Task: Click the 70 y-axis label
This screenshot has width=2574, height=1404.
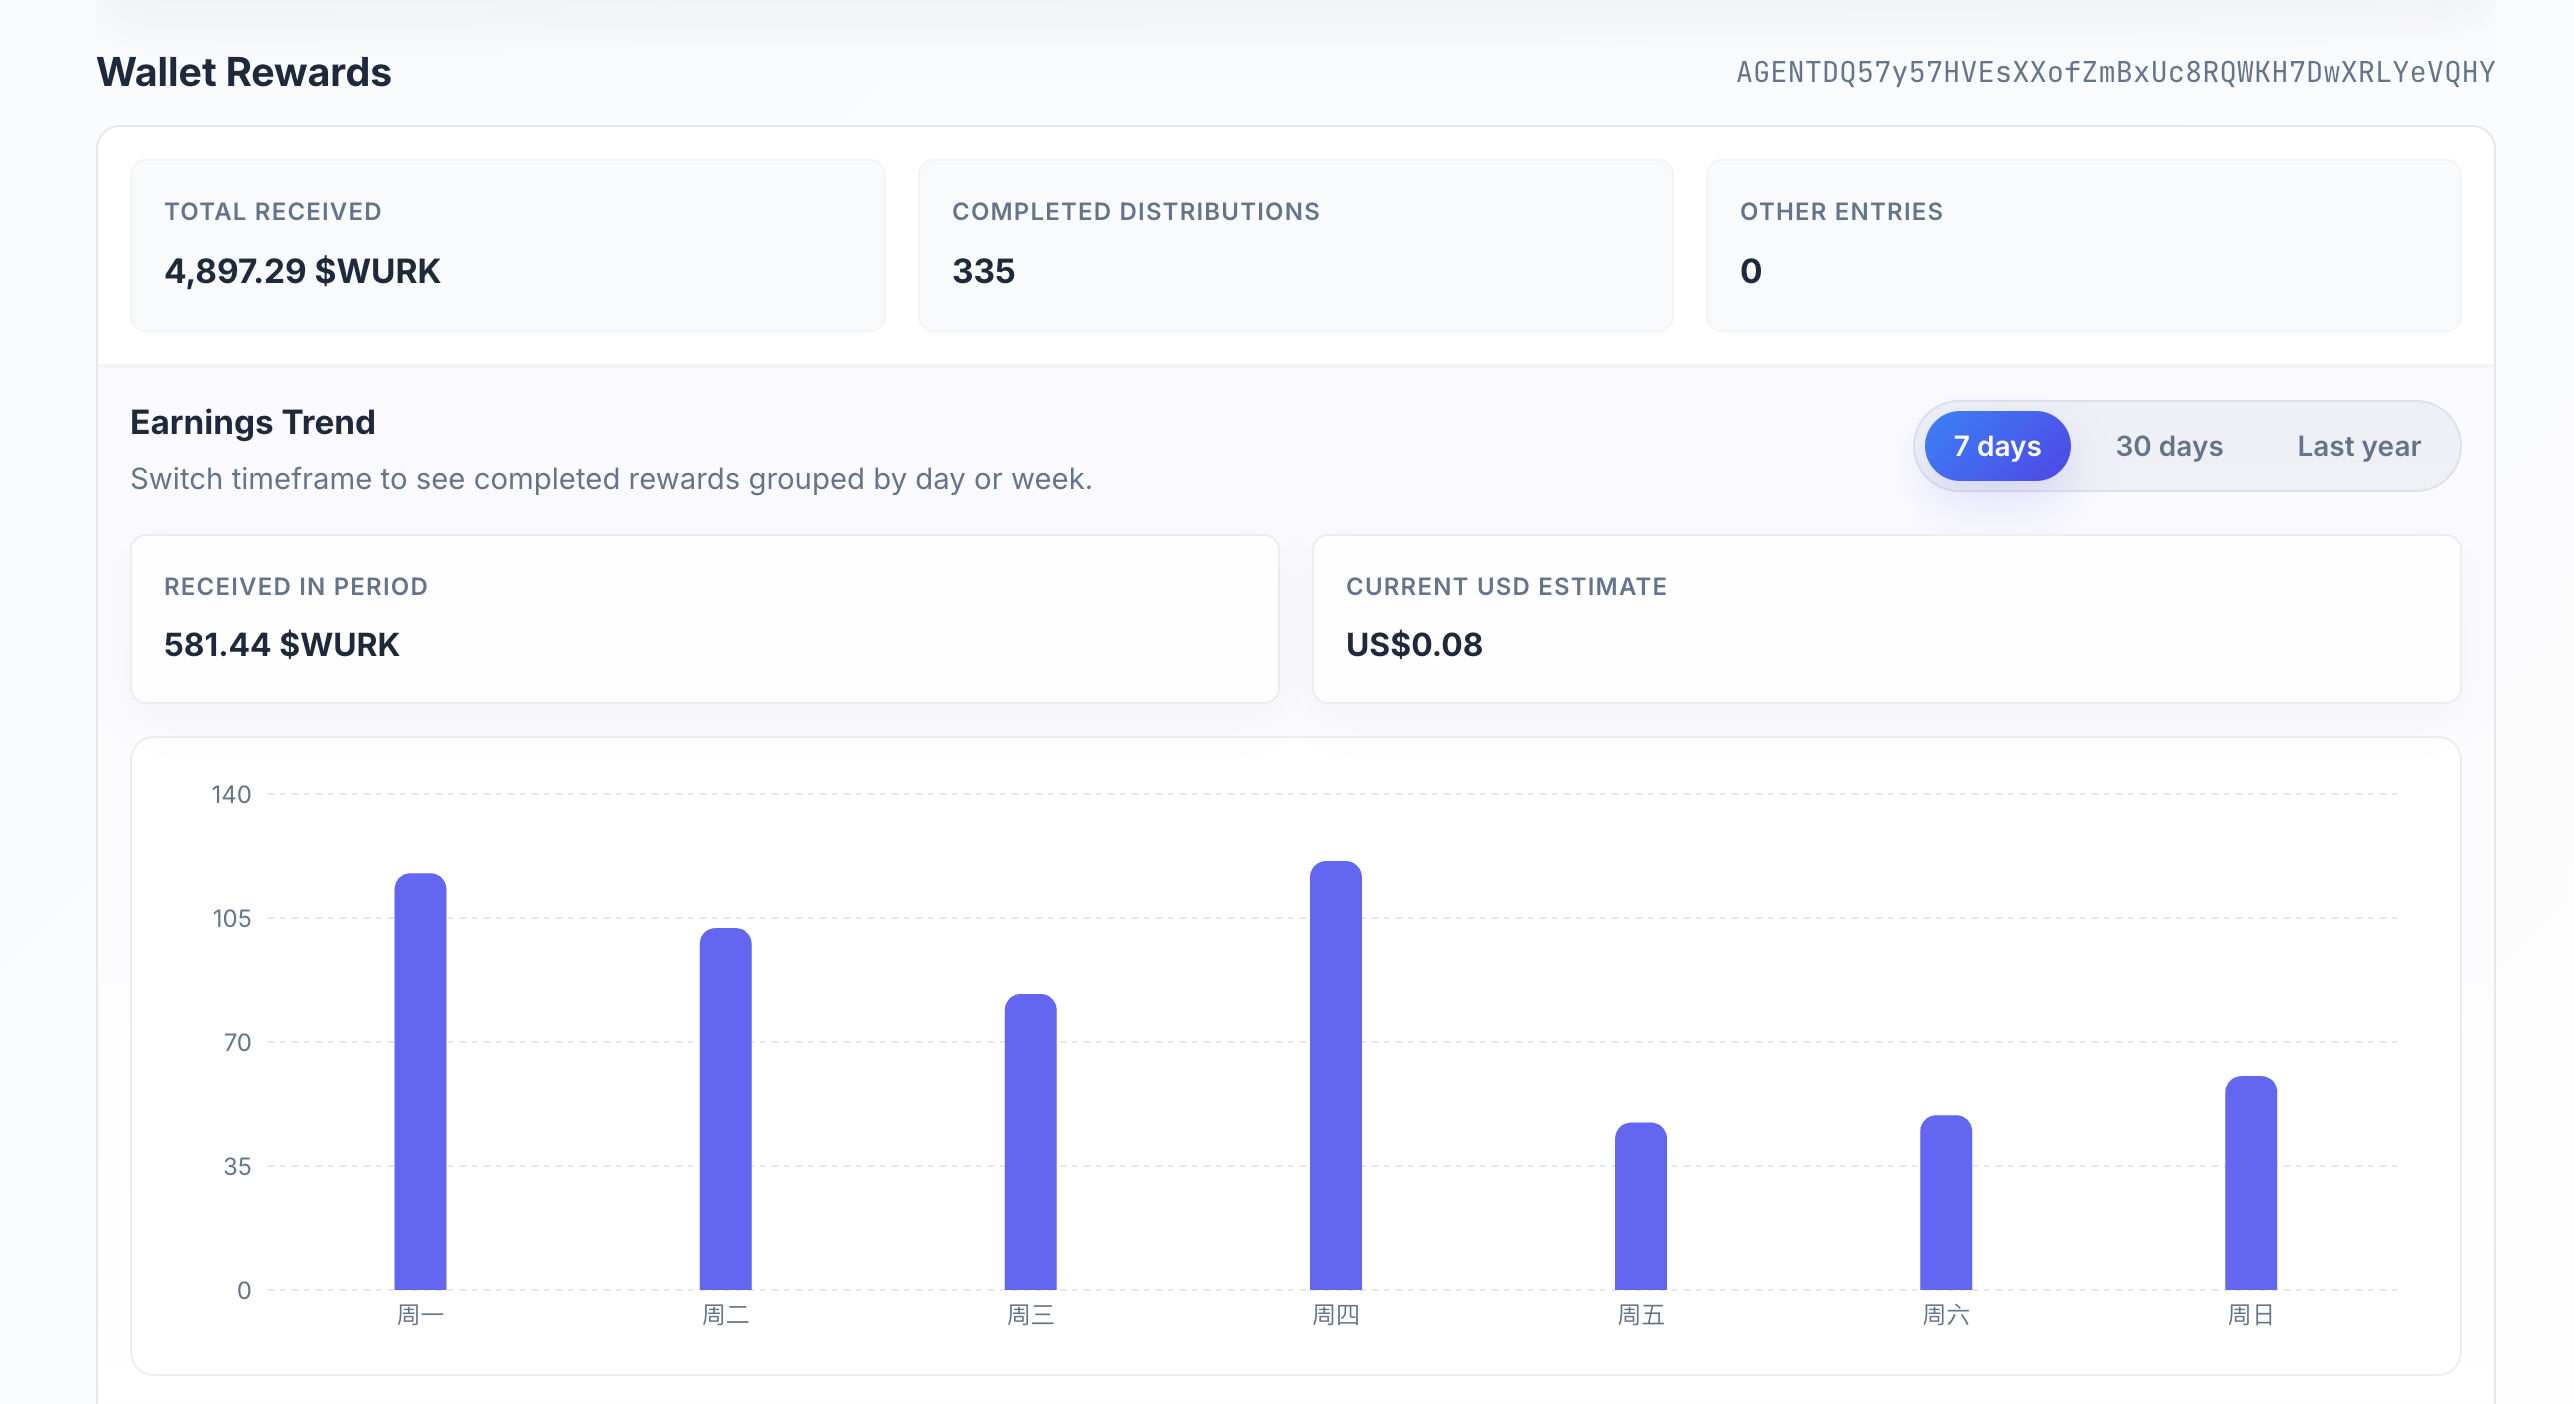Action: click(238, 1042)
